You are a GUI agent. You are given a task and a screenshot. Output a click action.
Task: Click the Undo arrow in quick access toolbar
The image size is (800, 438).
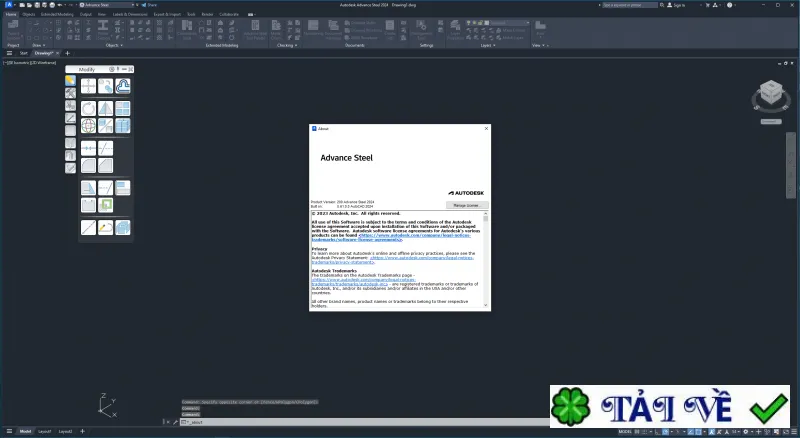click(x=60, y=5)
